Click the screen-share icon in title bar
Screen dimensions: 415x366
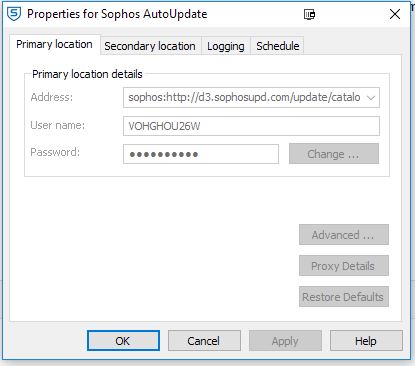(309, 14)
